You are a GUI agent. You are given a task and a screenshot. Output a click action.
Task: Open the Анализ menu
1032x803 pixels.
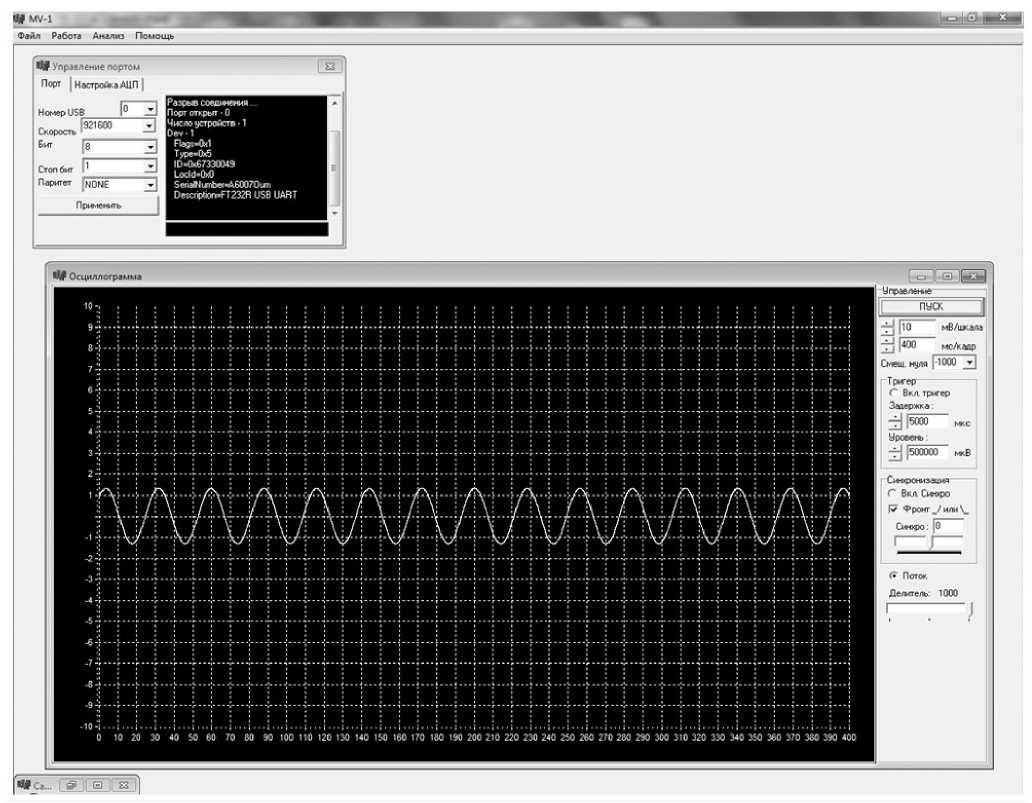coord(107,36)
